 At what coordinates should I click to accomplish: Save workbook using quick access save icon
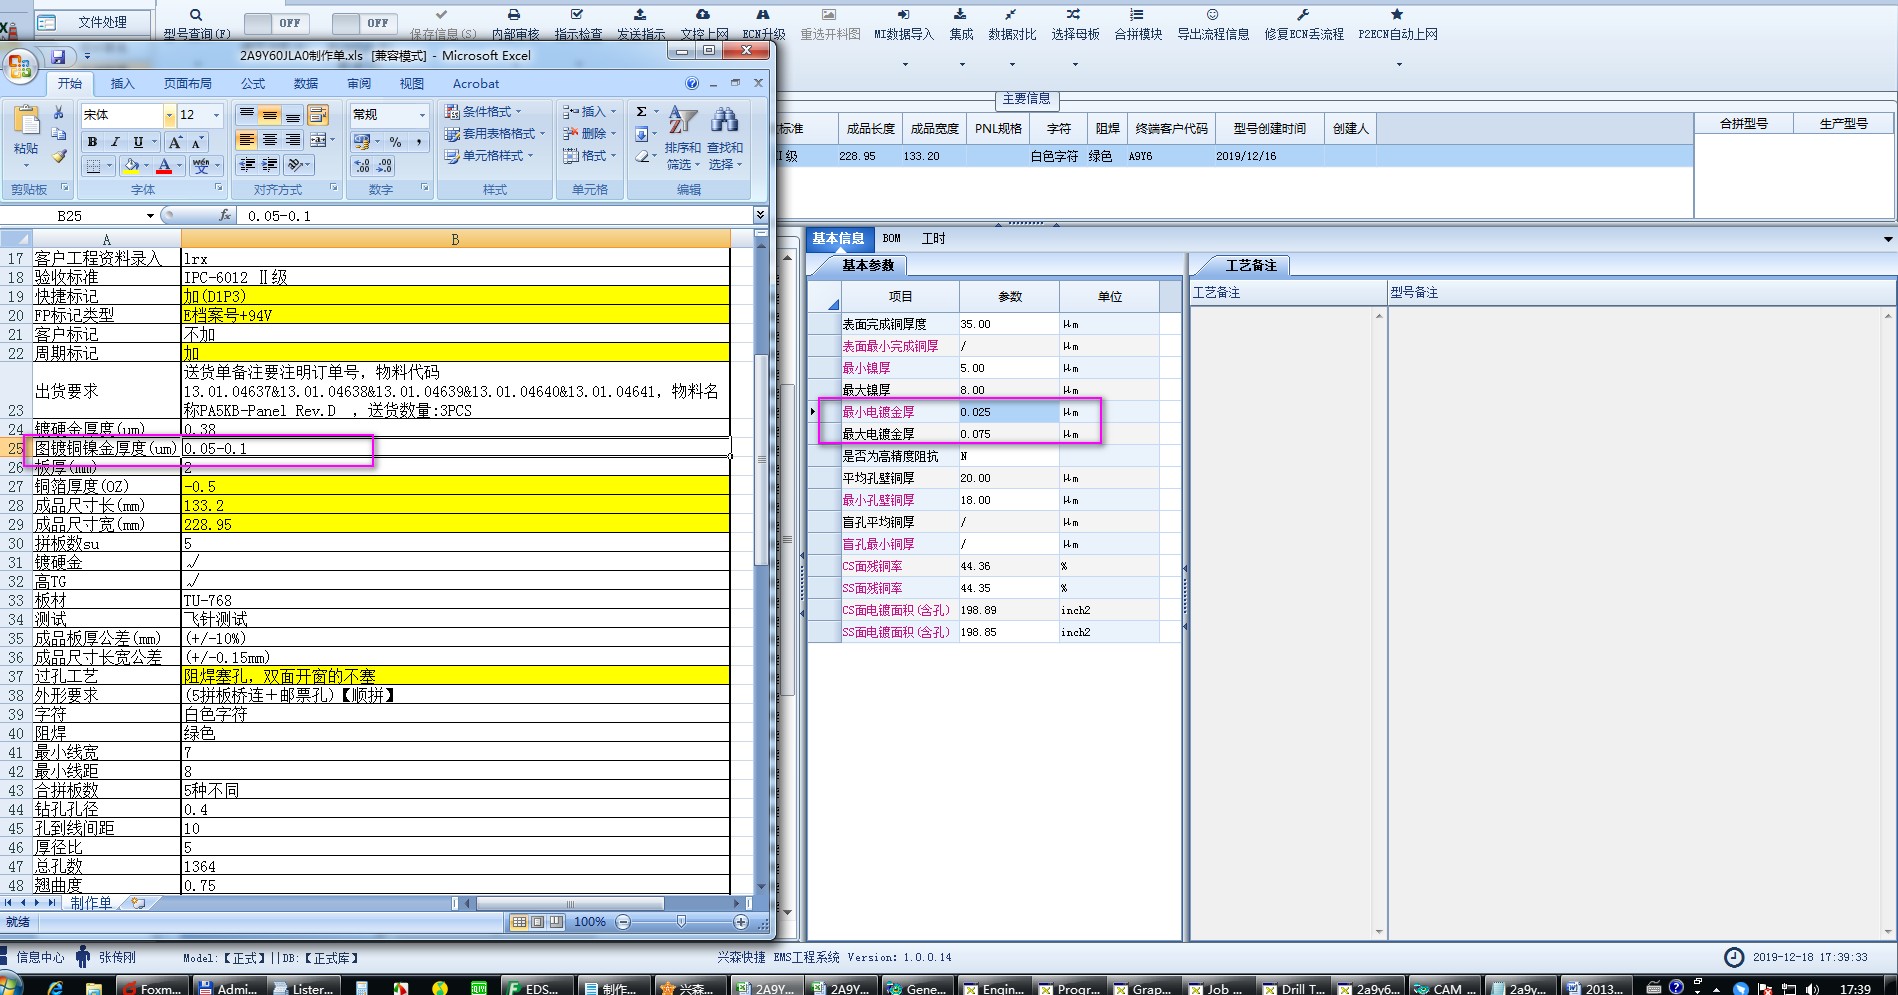click(58, 57)
